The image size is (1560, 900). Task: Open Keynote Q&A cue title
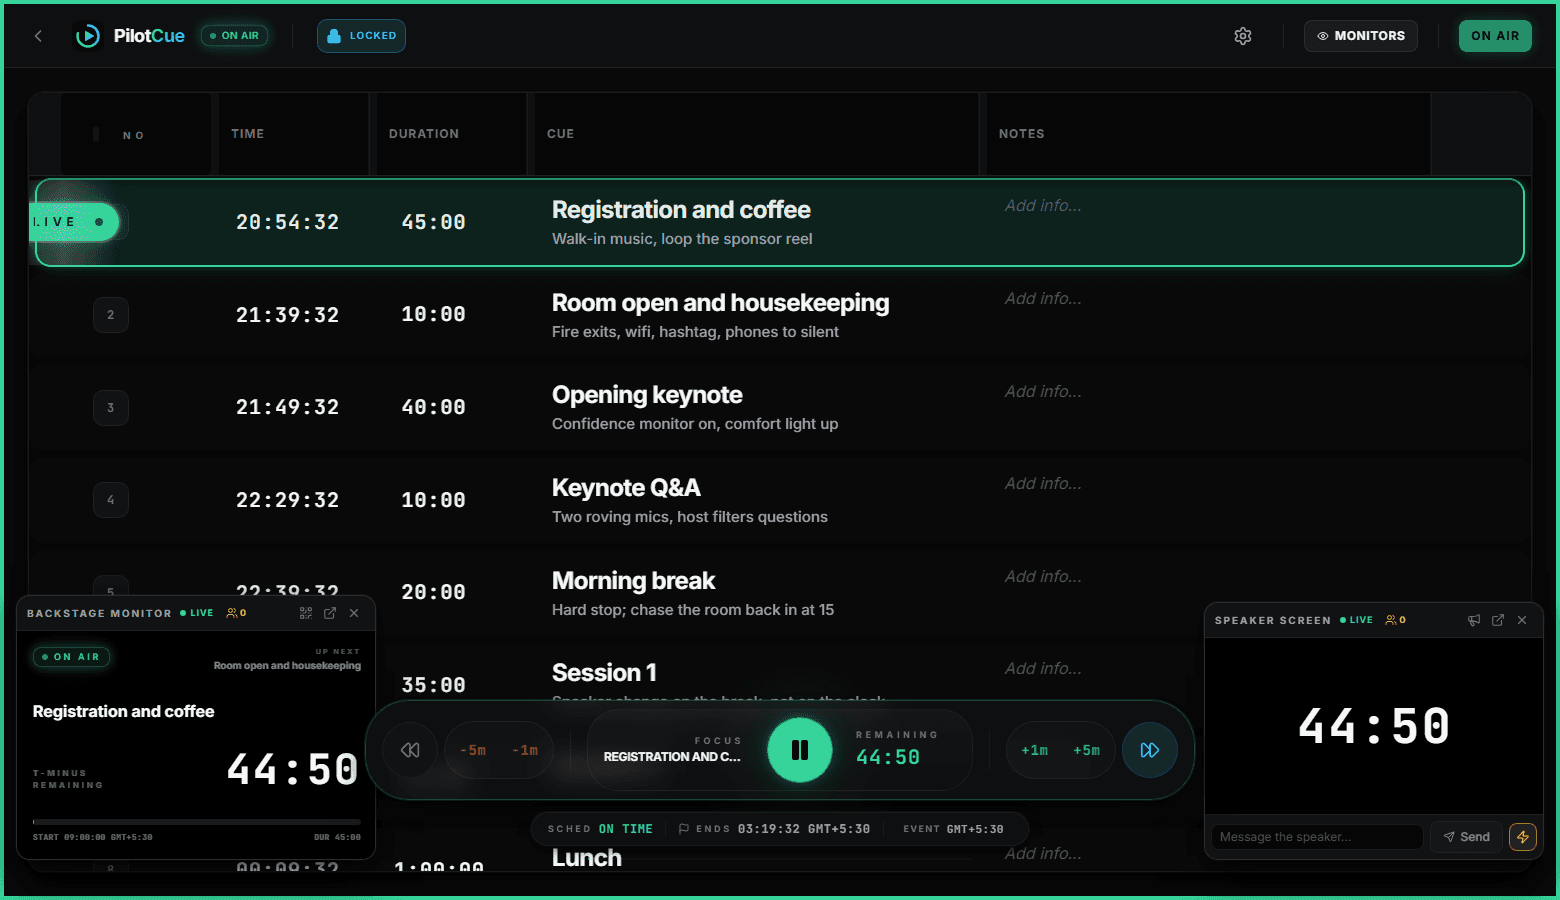click(626, 488)
